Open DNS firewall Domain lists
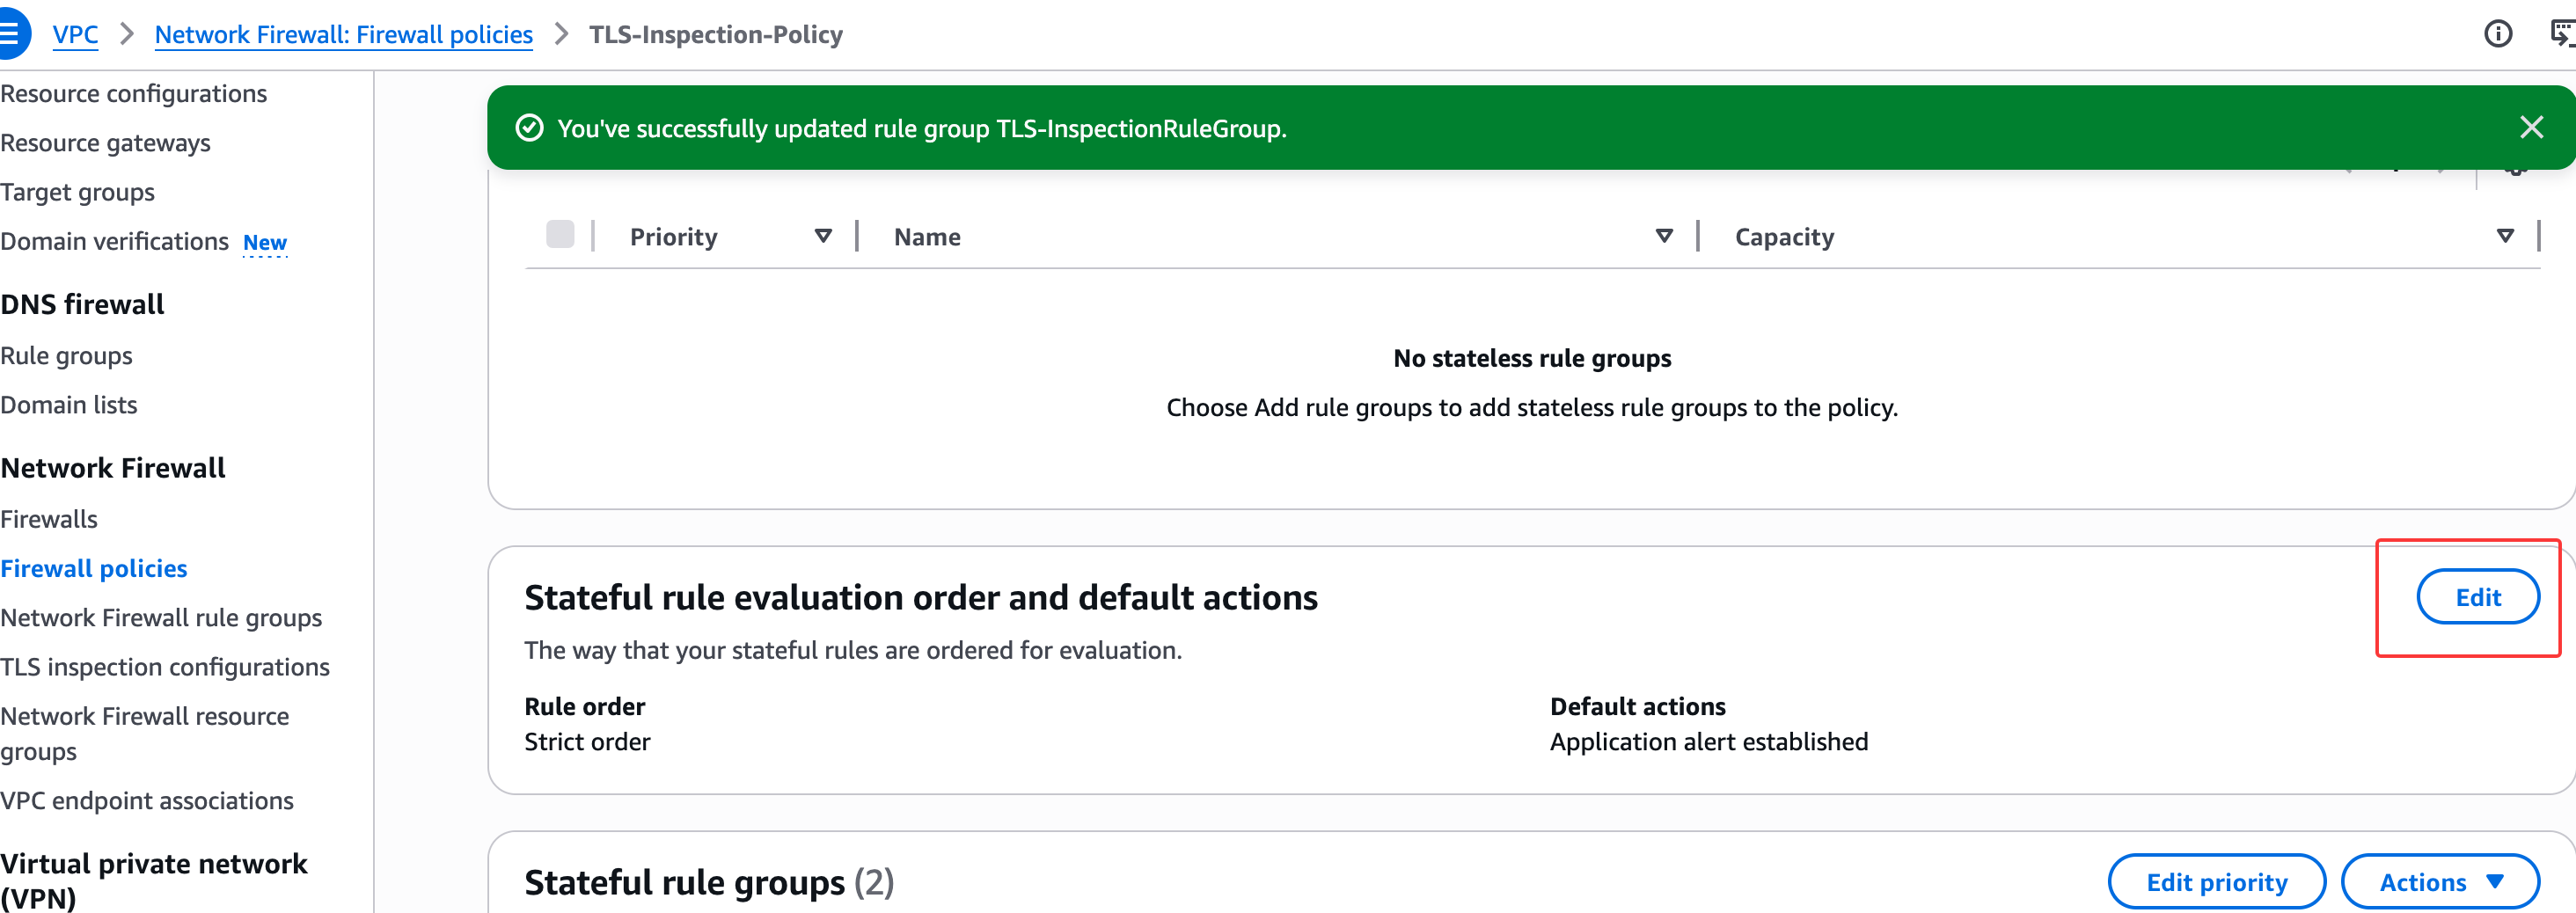Image resolution: width=2576 pixels, height=913 pixels. click(x=69, y=405)
